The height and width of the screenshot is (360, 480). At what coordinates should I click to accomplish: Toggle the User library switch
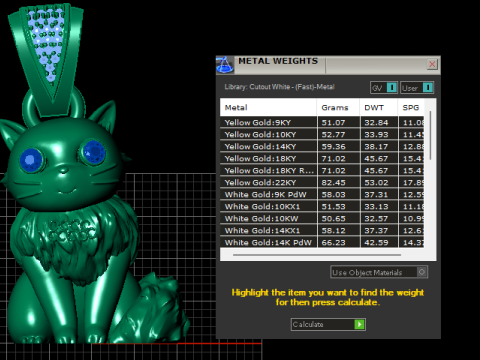click(x=417, y=88)
